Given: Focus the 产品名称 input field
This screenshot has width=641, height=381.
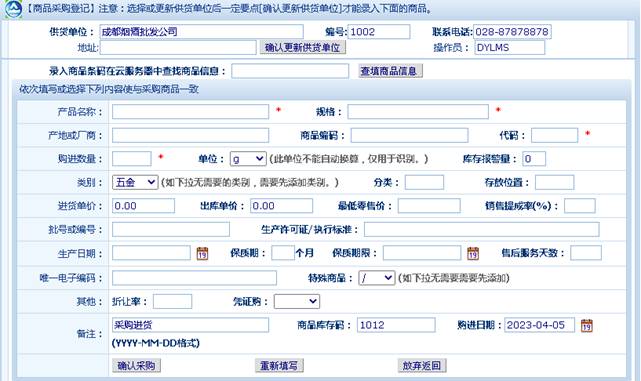Looking at the screenshot, I should click(191, 112).
